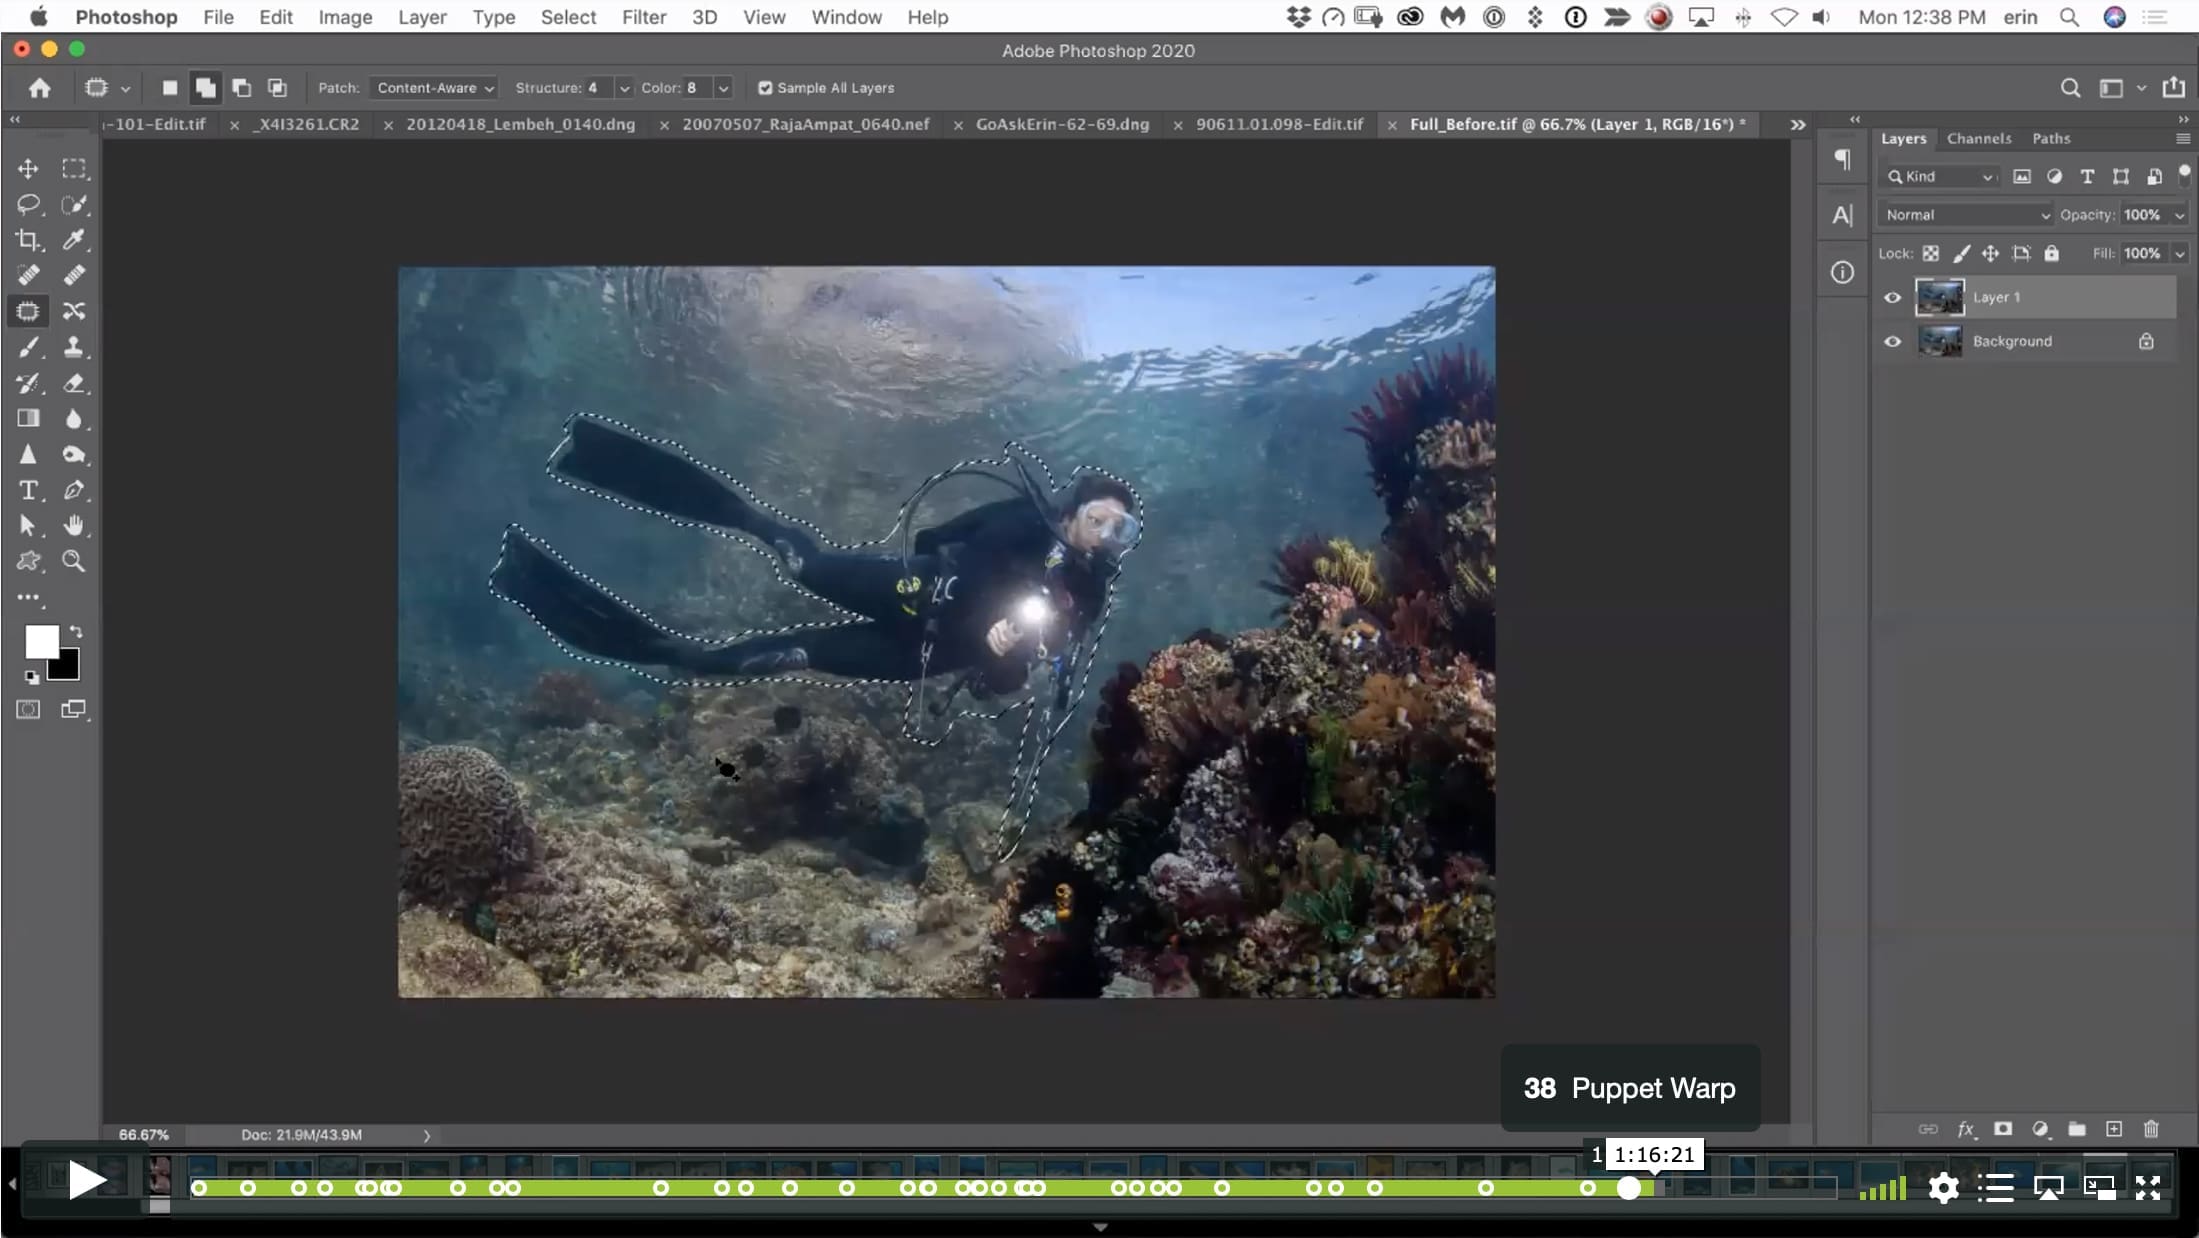Click the white foreground color swatch
The height and width of the screenshot is (1238, 2199).
point(41,642)
